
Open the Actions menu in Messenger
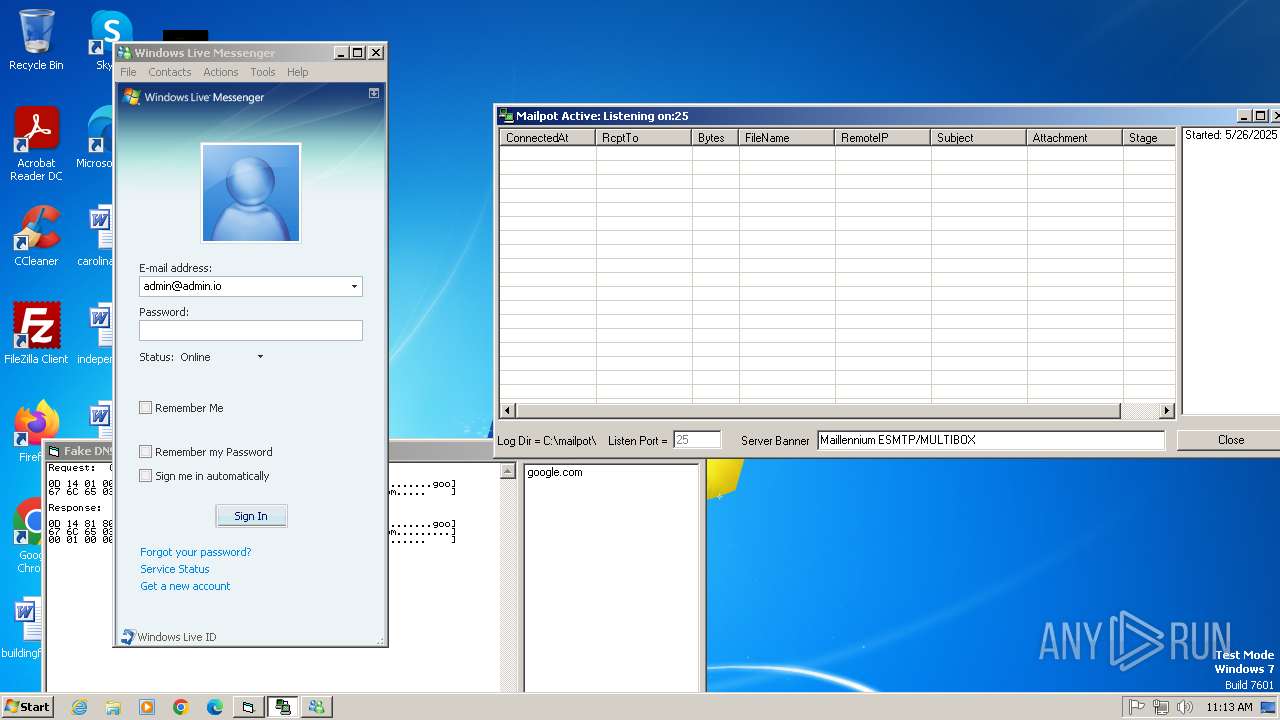click(221, 72)
